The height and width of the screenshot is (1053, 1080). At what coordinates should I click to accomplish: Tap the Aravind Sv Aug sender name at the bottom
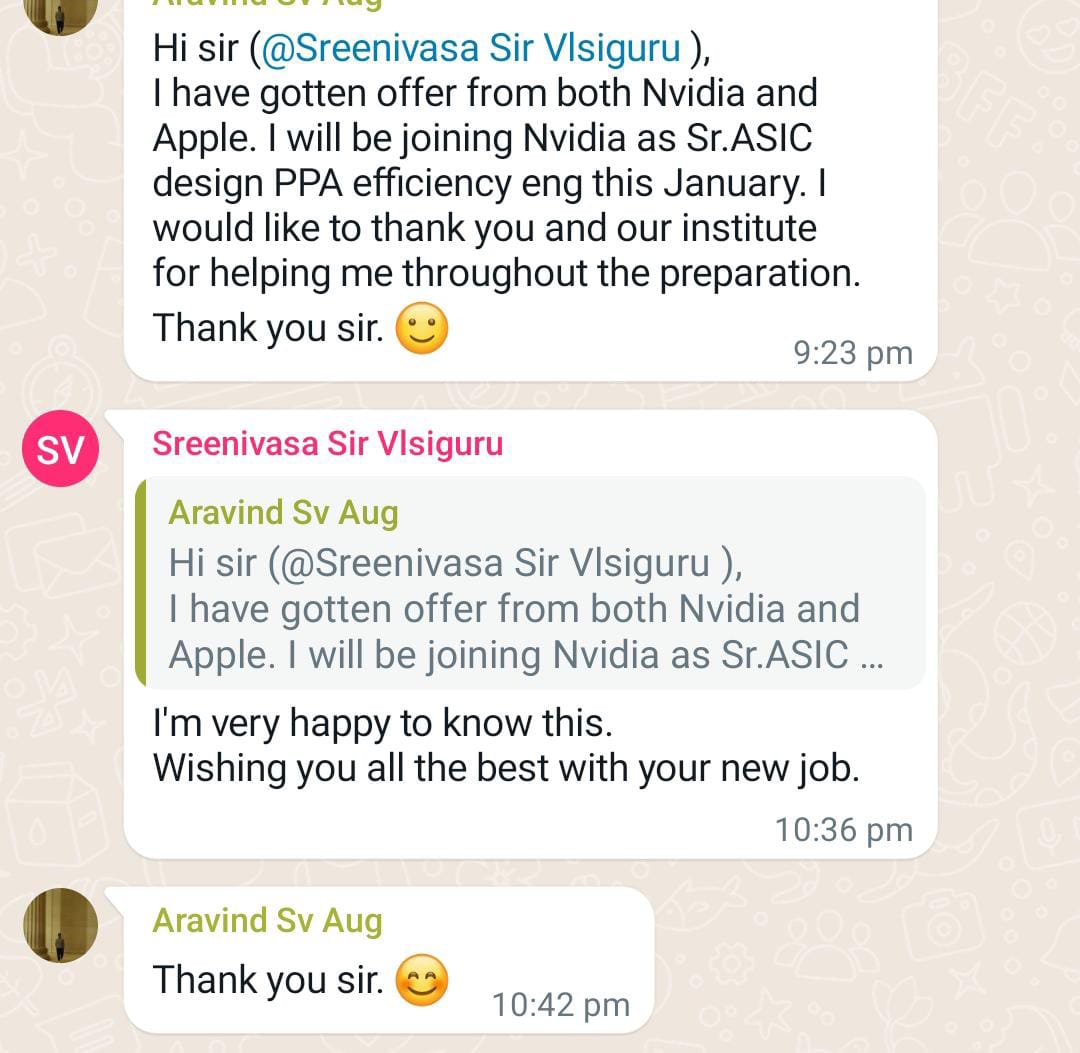click(267, 921)
